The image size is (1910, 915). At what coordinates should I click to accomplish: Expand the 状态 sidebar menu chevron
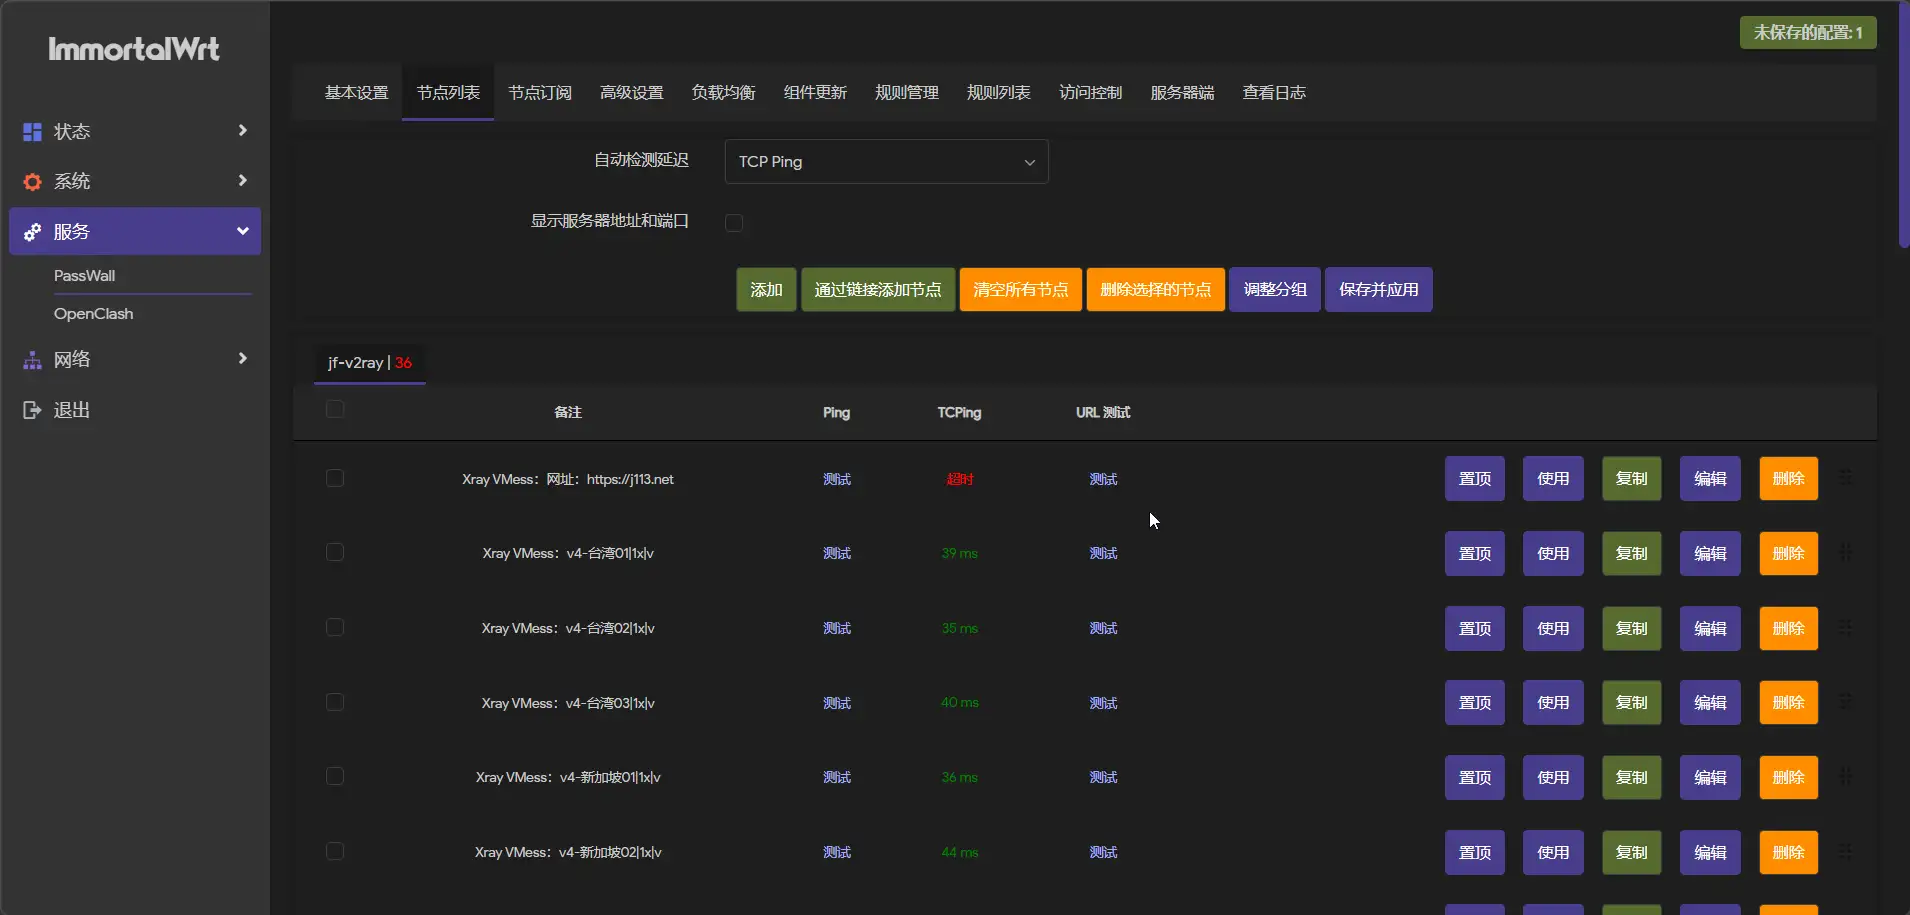tap(242, 131)
